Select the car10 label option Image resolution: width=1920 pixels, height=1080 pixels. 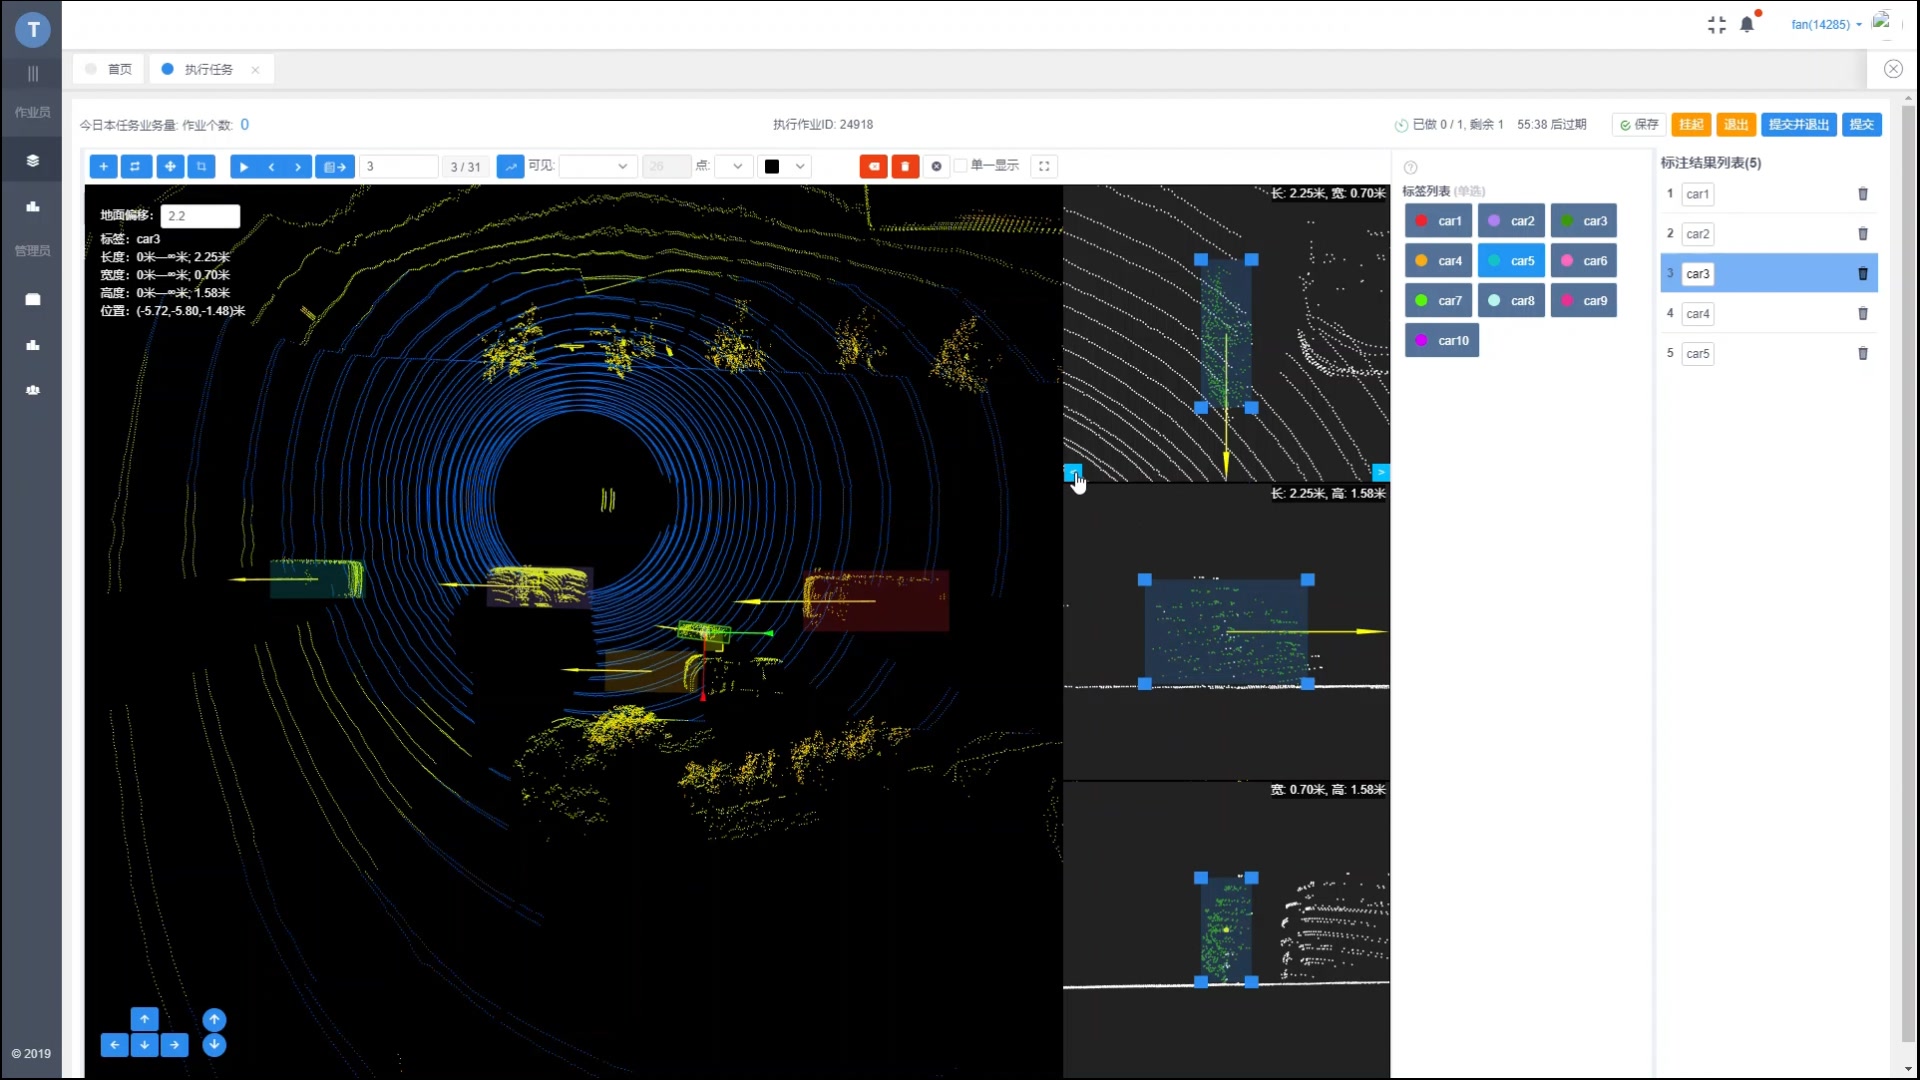coord(1441,340)
